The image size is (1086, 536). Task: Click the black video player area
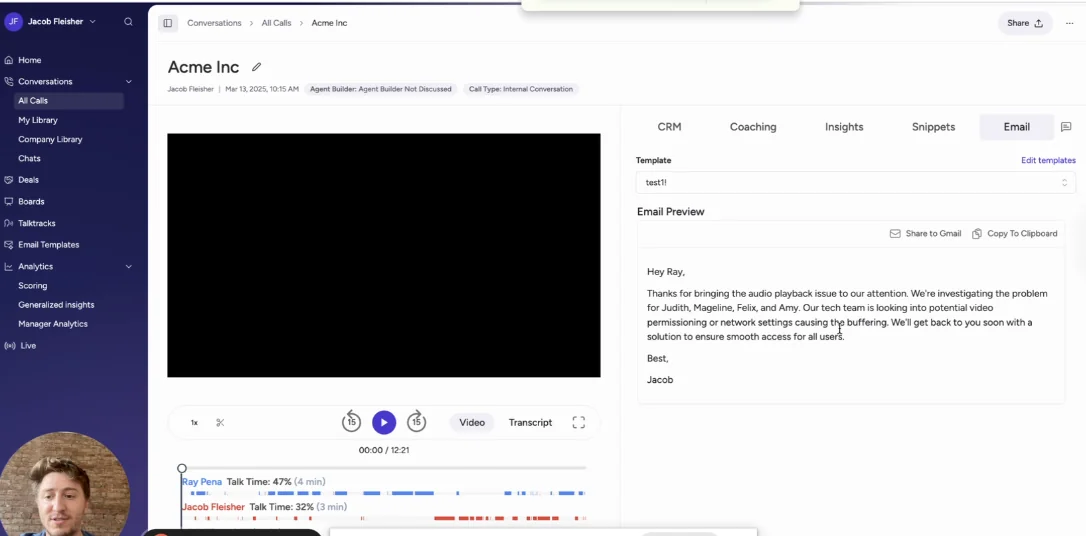pyautogui.click(x=384, y=256)
